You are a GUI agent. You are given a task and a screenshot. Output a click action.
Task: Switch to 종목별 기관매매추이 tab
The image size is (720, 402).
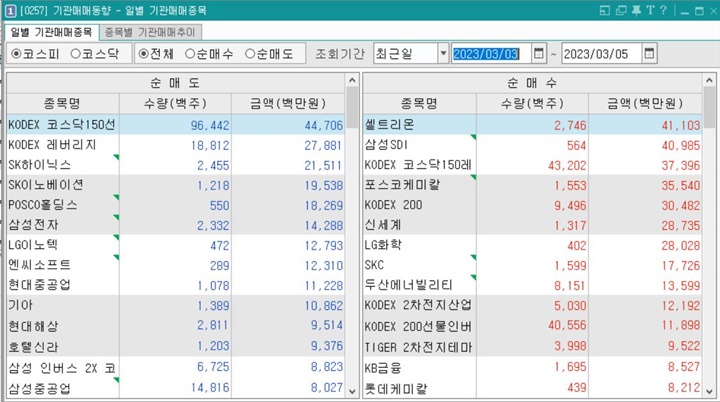[150, 32]
